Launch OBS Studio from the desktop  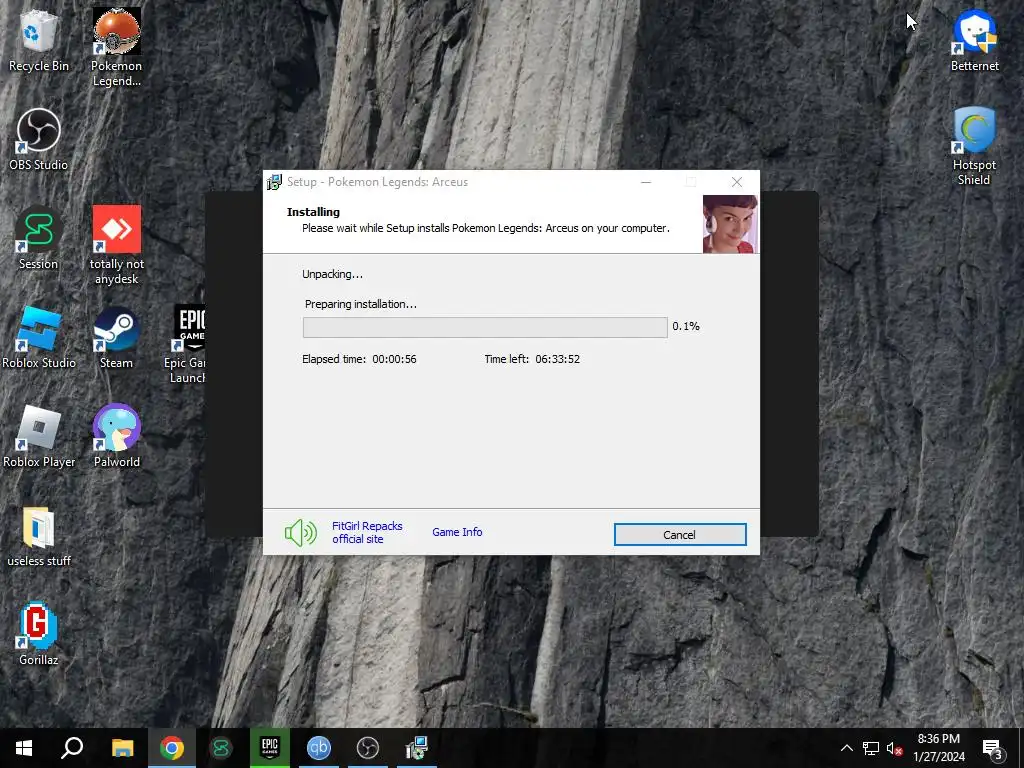coord(39,139)
